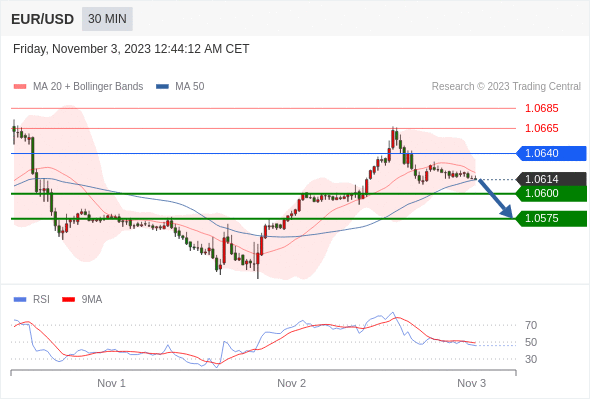Click the 'RSI' legend label
Viewport: 590px width, 400px height.
(41, 300)
